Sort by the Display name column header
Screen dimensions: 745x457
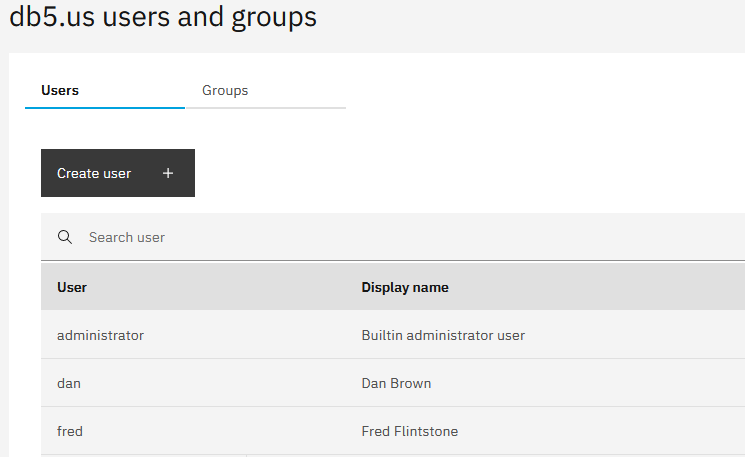pyautogui.click(x=405, y=287)
